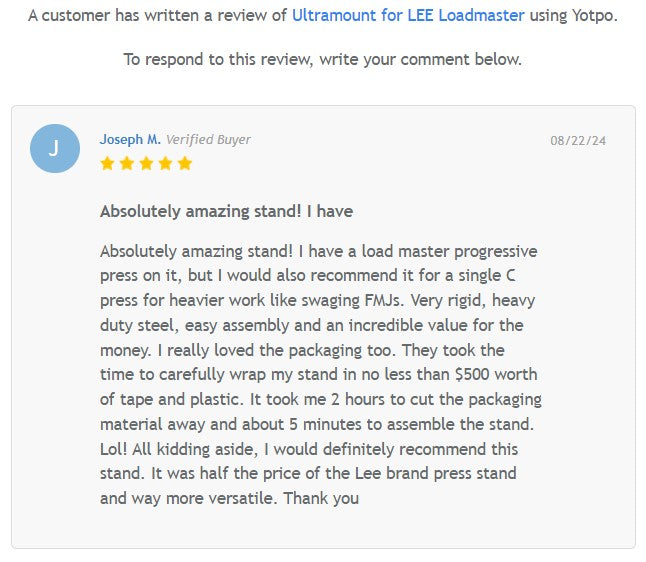This screenshot has width=646, height=562.
Task: Click the review date 08/22/24
Action: pos(578,141)
